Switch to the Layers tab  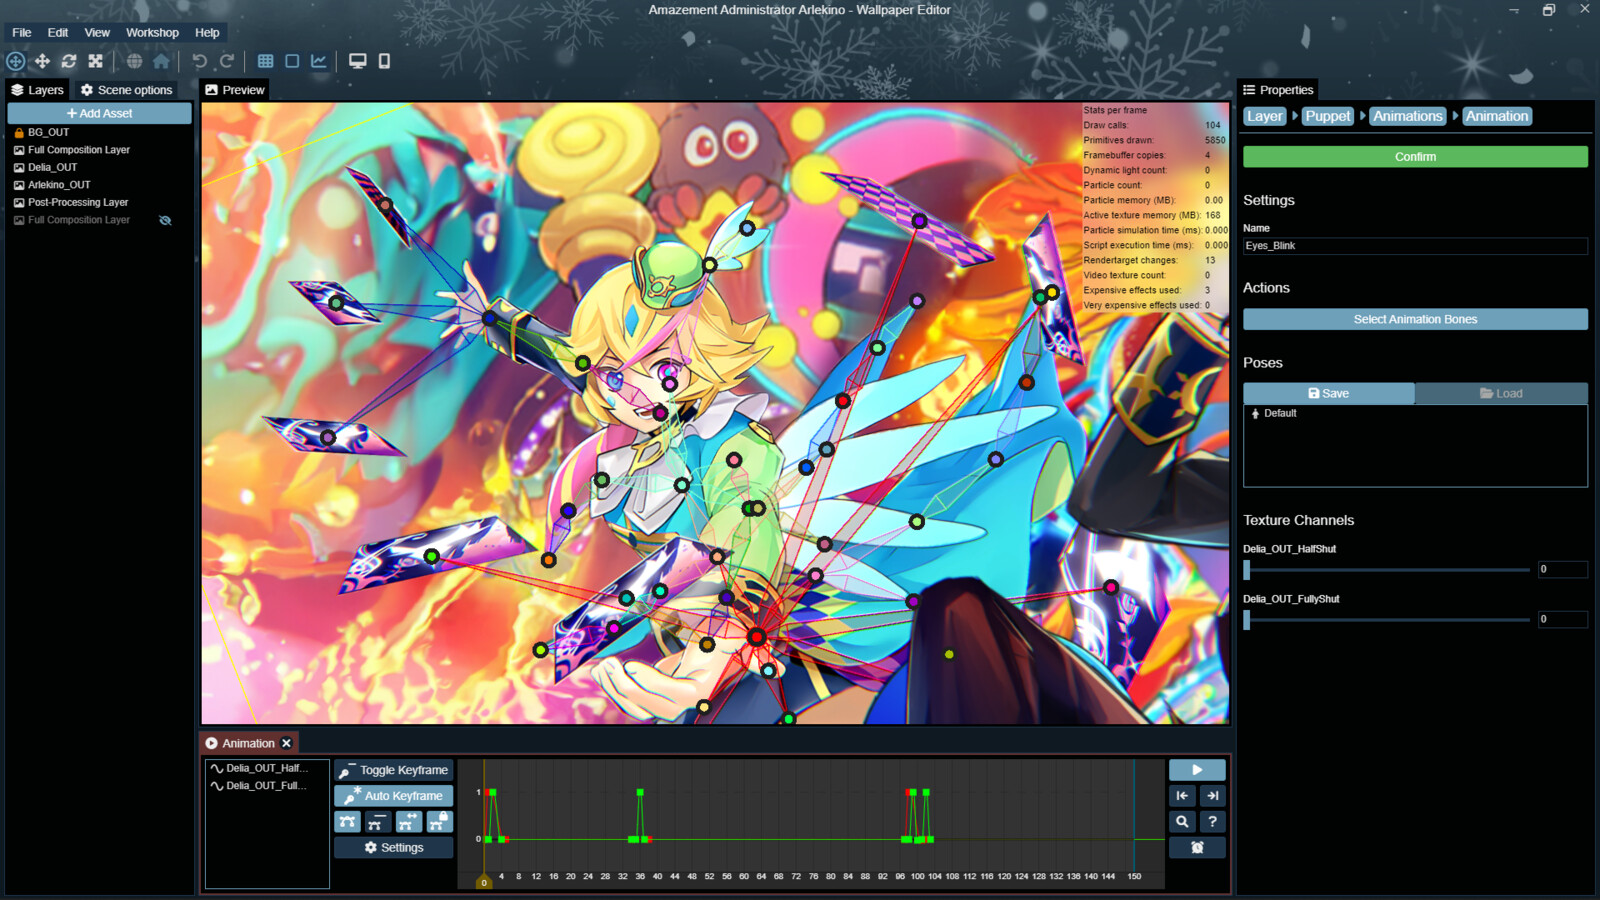tap(37, 90)
